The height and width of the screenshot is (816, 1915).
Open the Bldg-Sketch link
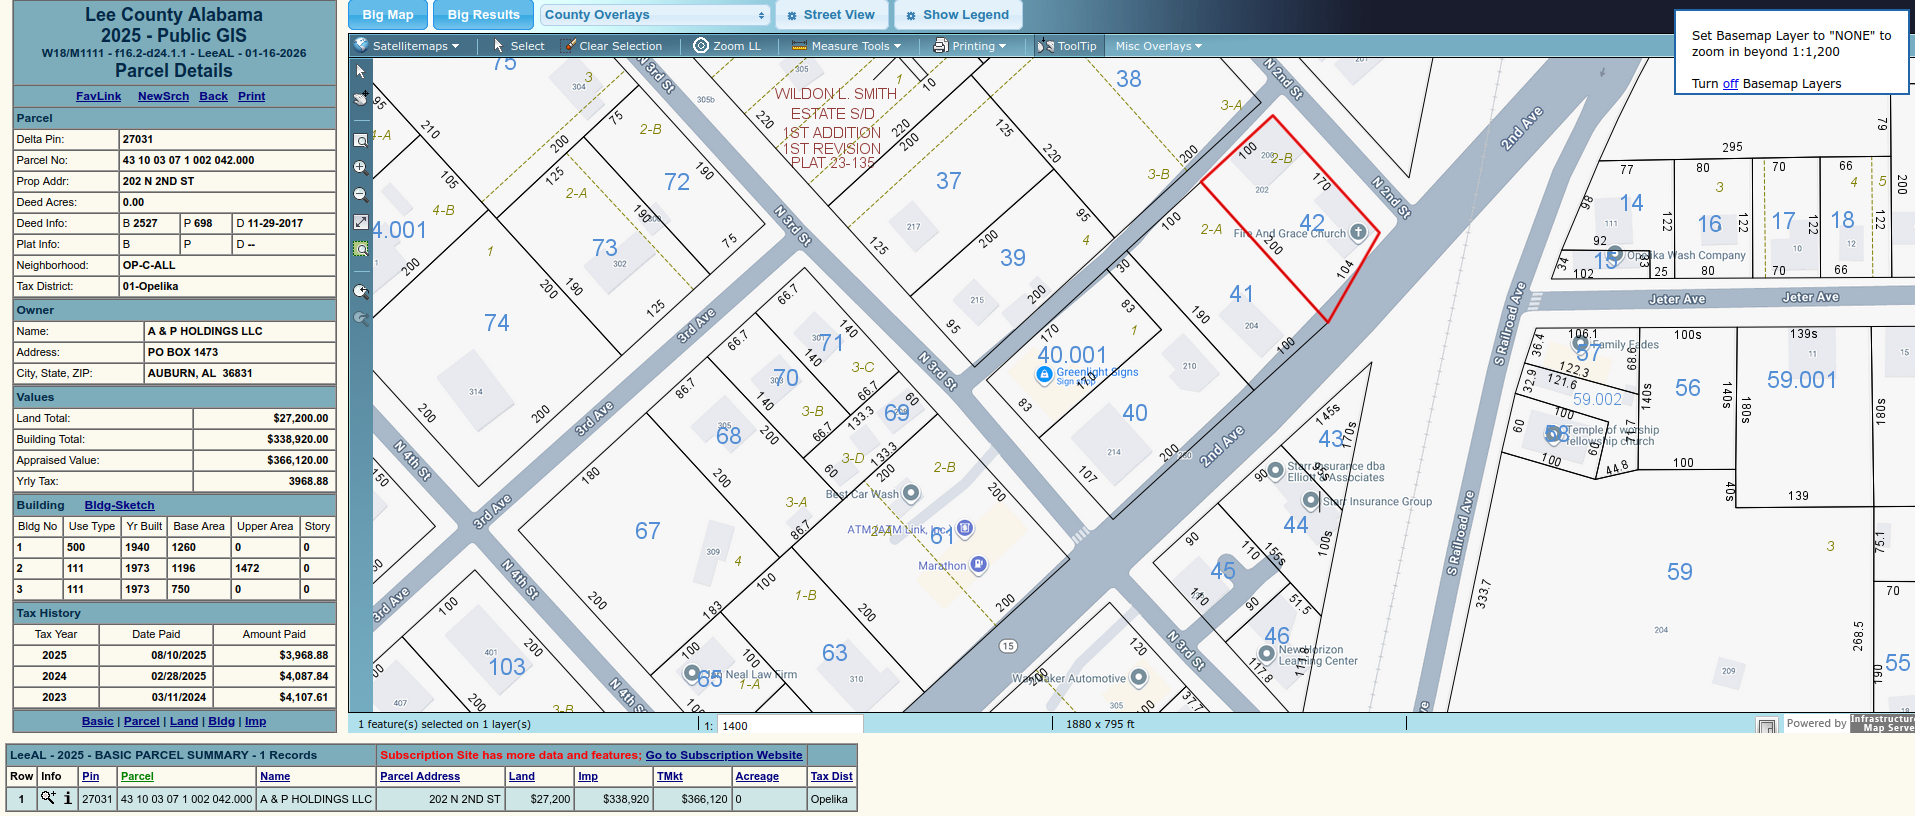click(x=119, y=505)
